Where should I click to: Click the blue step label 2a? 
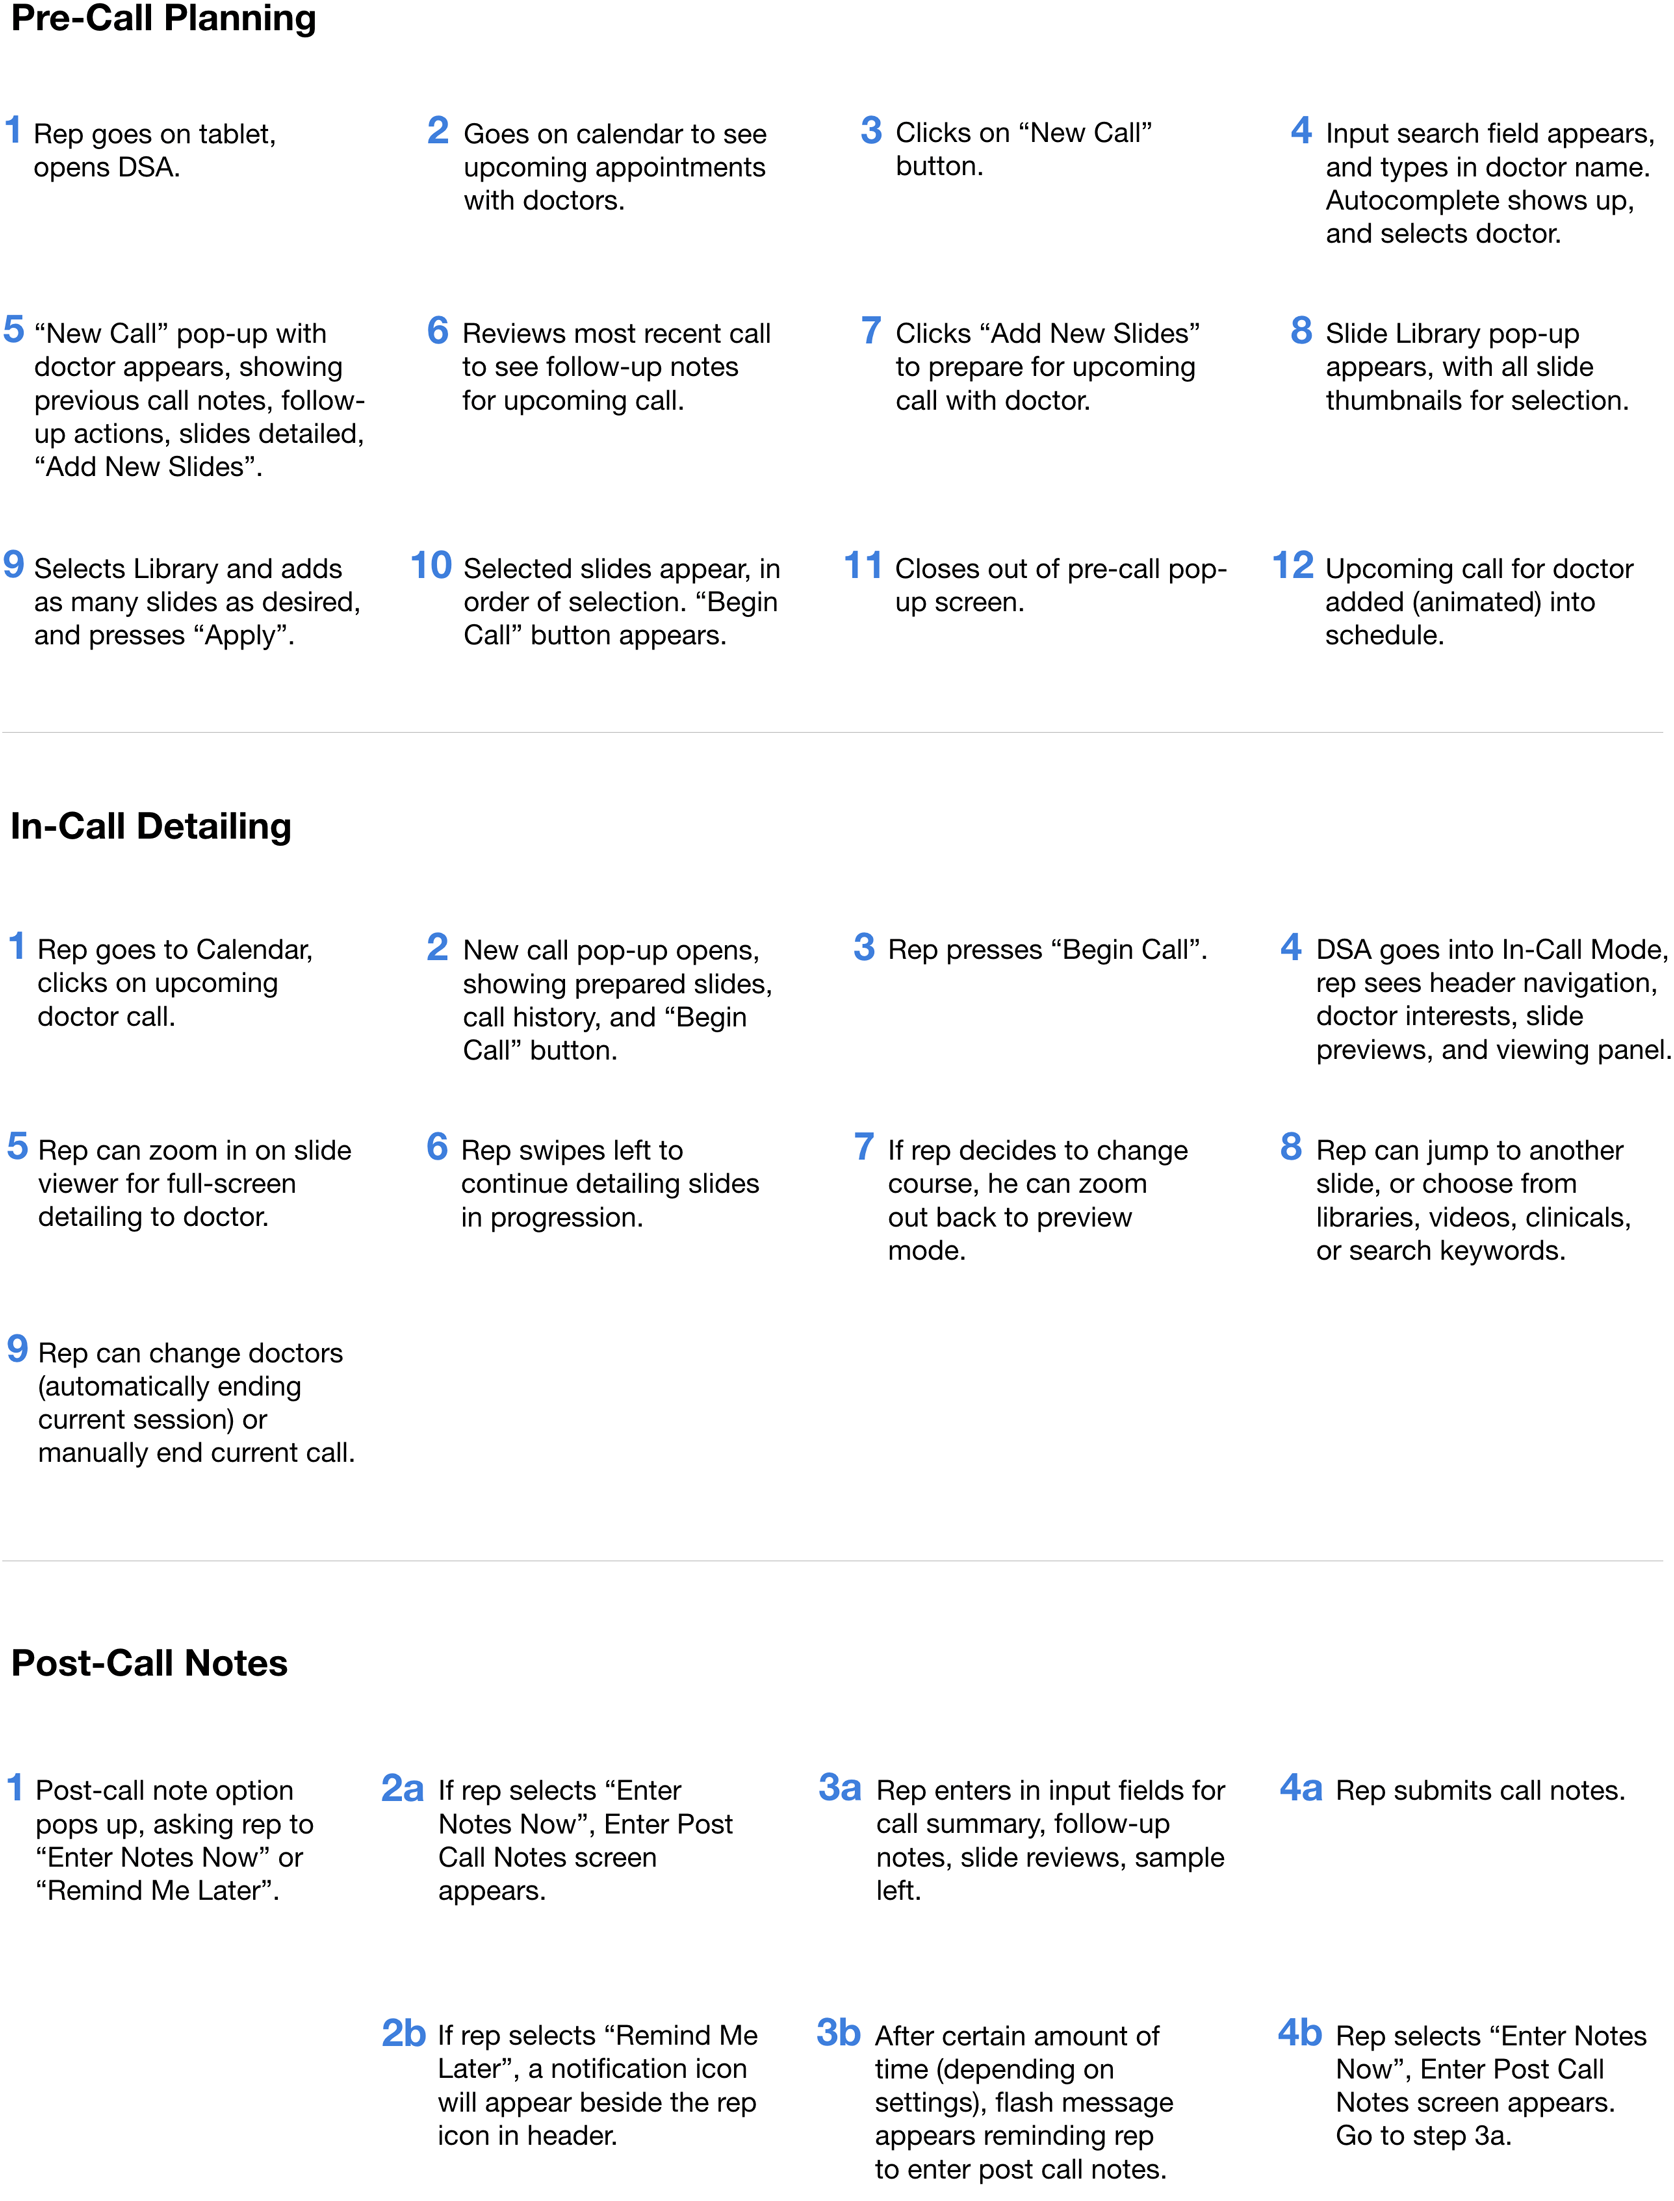click(x=402, y=1788)
